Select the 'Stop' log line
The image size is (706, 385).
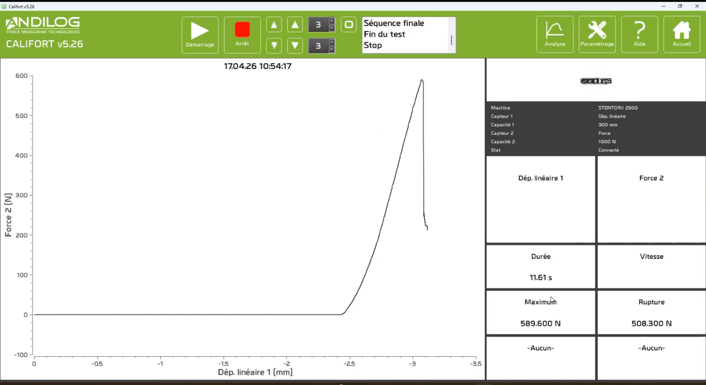tap(373, 45)
